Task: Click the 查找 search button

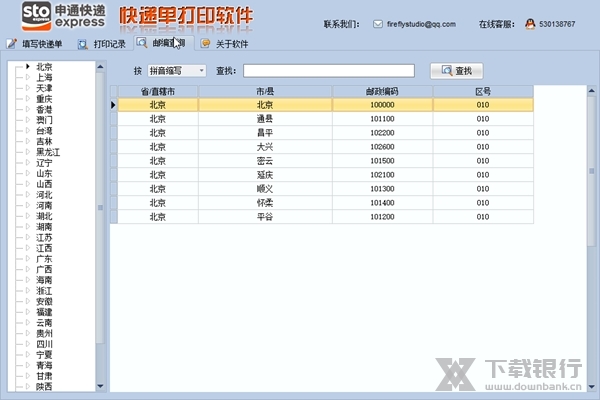Action: click(x=457, y=71)
